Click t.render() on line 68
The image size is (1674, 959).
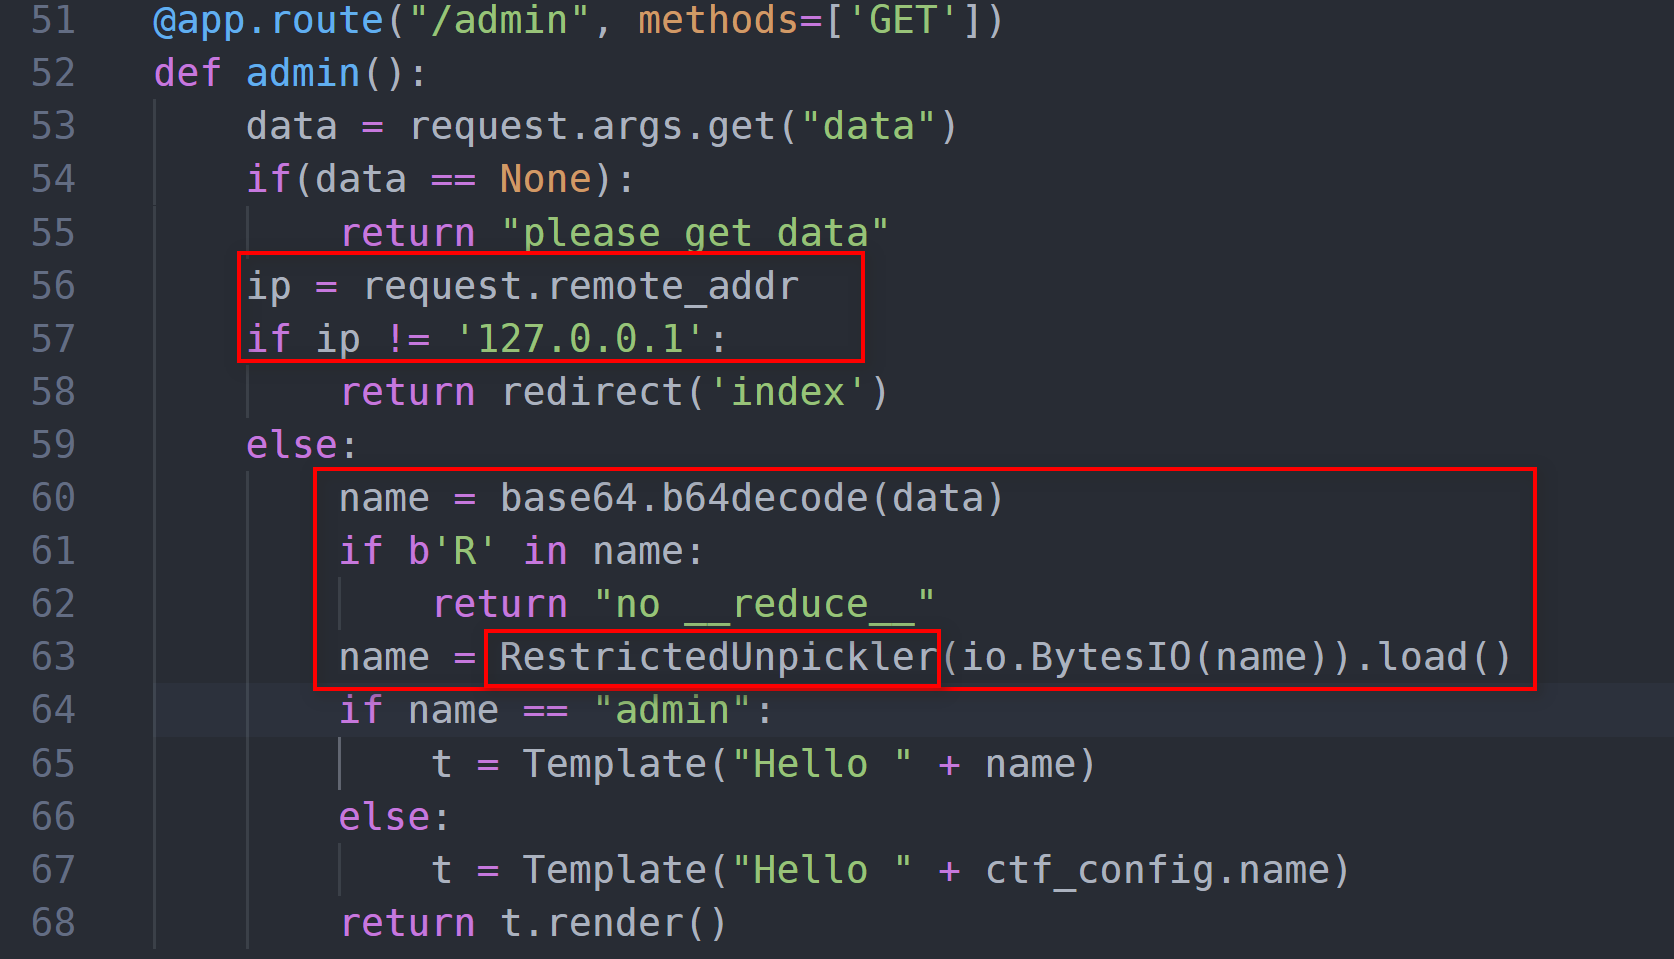coord(612,923)
